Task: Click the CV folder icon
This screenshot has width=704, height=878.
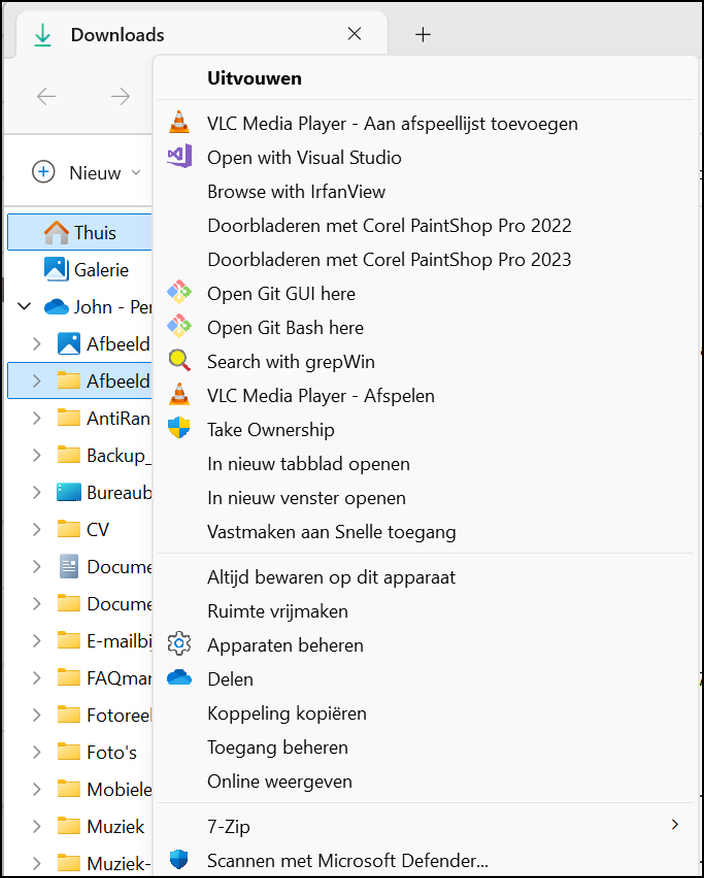Action: click(x=69, y=529)
